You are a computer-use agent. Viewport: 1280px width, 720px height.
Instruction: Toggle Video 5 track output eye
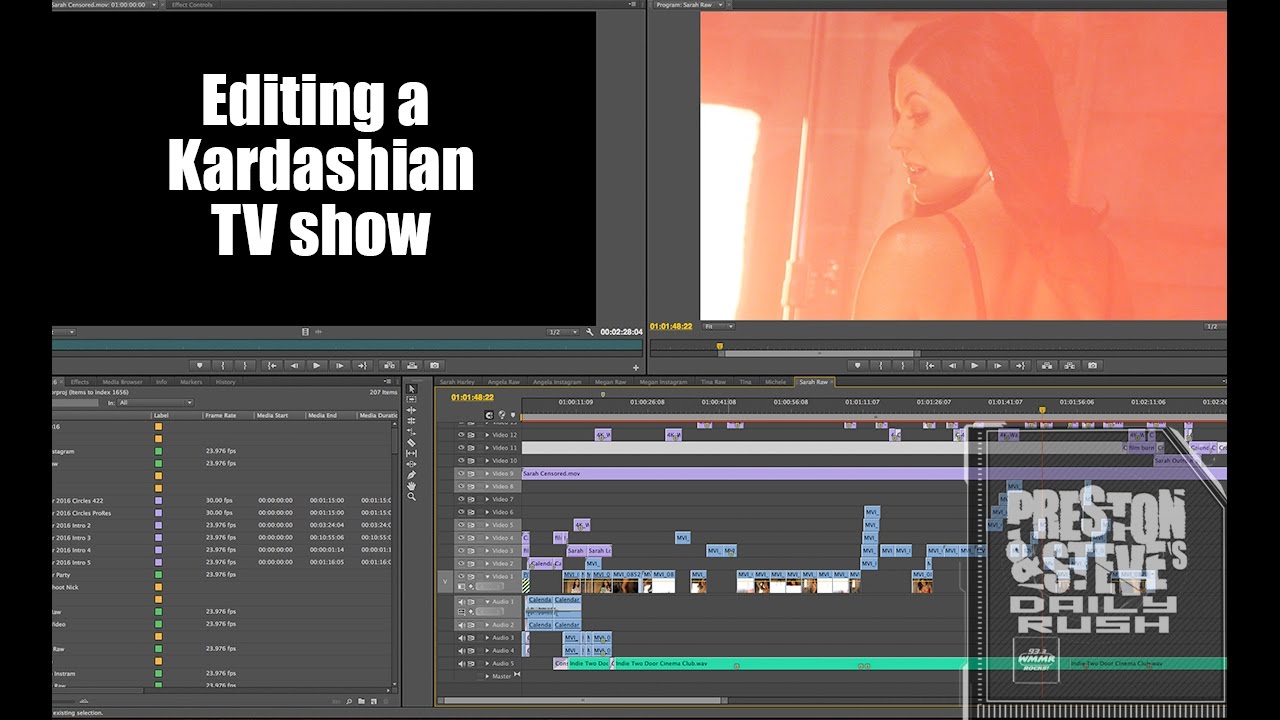click(x=462, y=525)
